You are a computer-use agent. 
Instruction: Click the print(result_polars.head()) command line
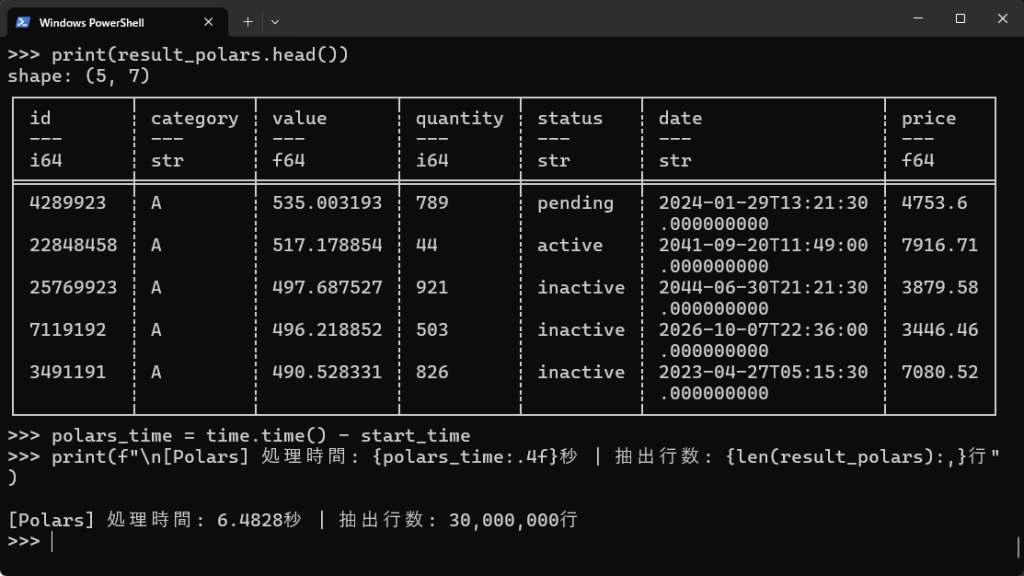pos(200,54)
